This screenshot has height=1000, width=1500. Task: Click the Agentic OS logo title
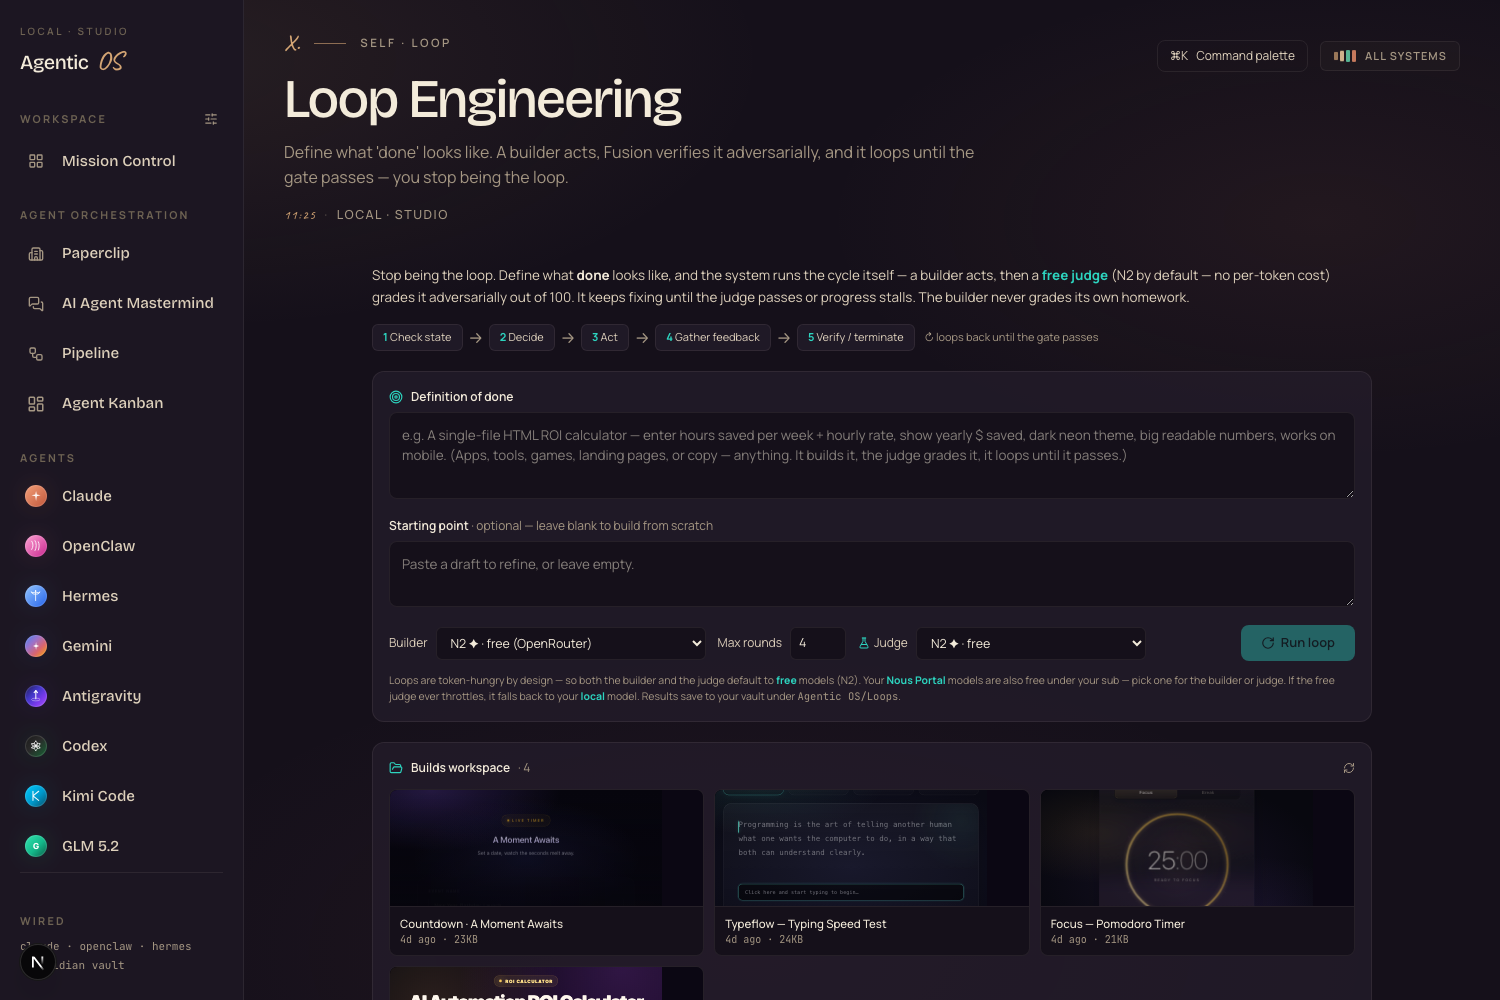pyautogui.click(x=73, y=62)
